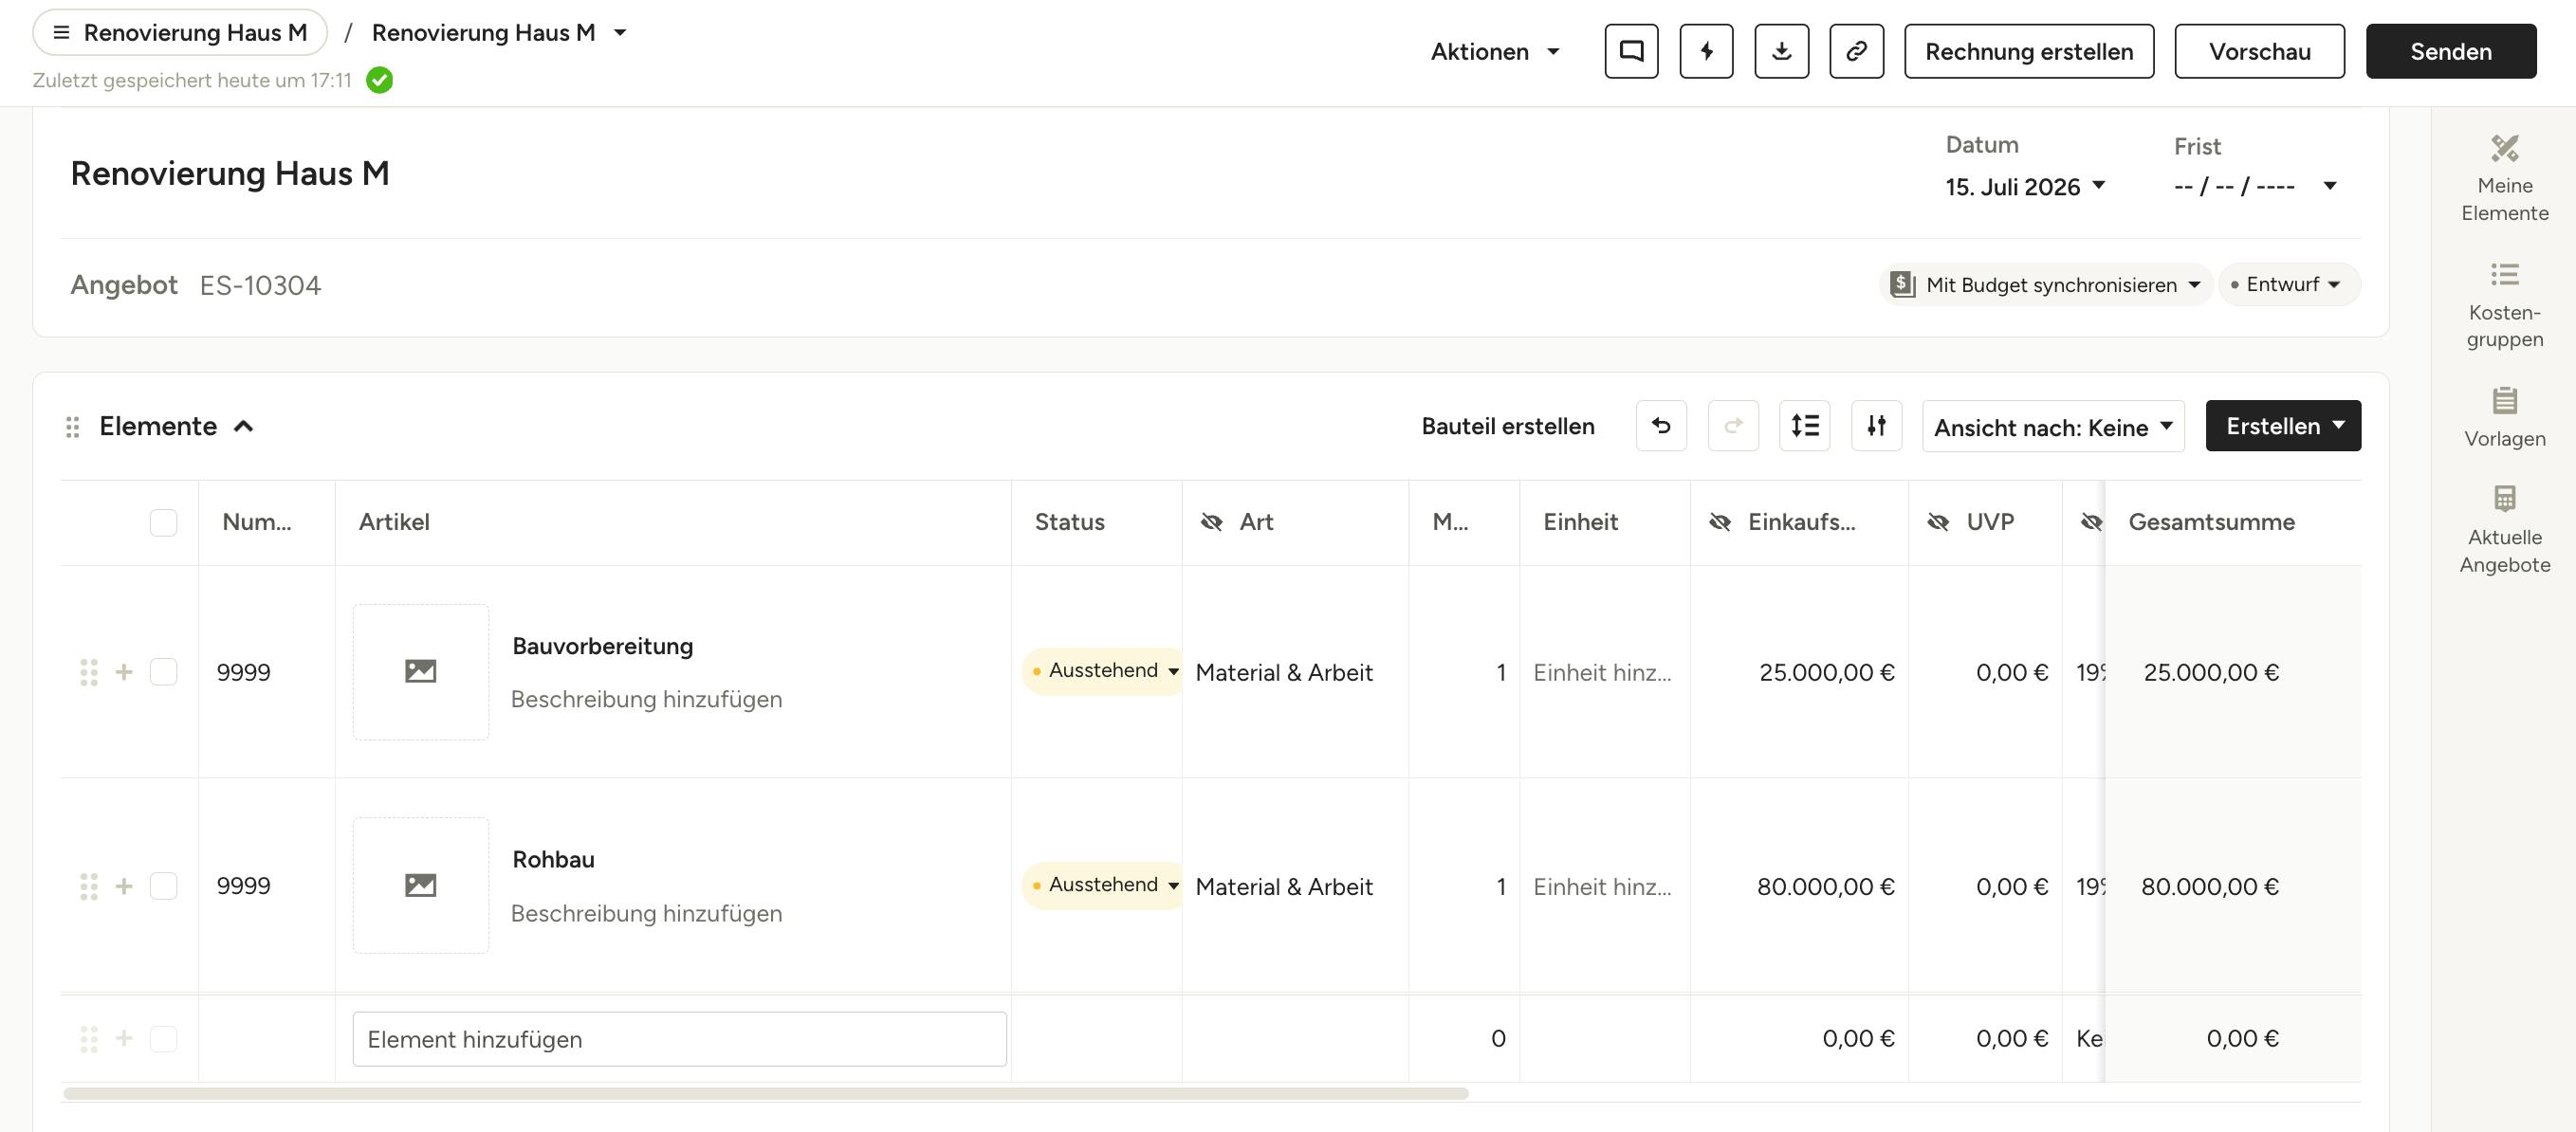The height and width of the screenshot is (1132, 2576).
Task: Click the Vorschau button
Action: click(x=2259, y=51)
